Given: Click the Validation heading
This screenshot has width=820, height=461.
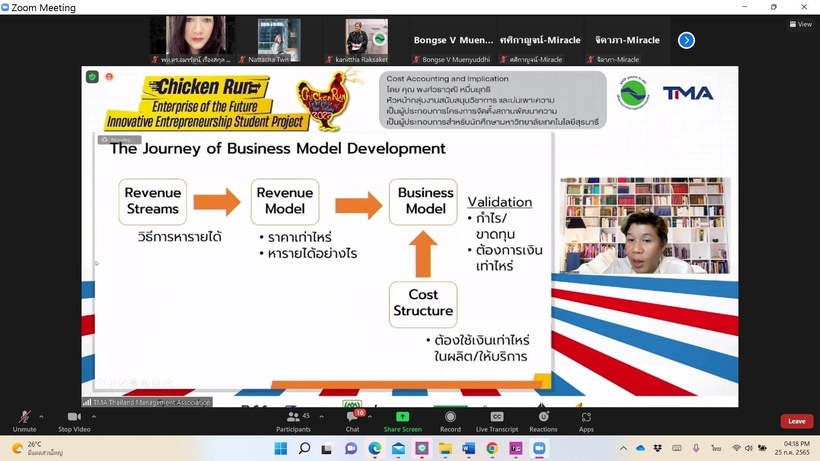Looking at the screenshot, I should point(499,202).
